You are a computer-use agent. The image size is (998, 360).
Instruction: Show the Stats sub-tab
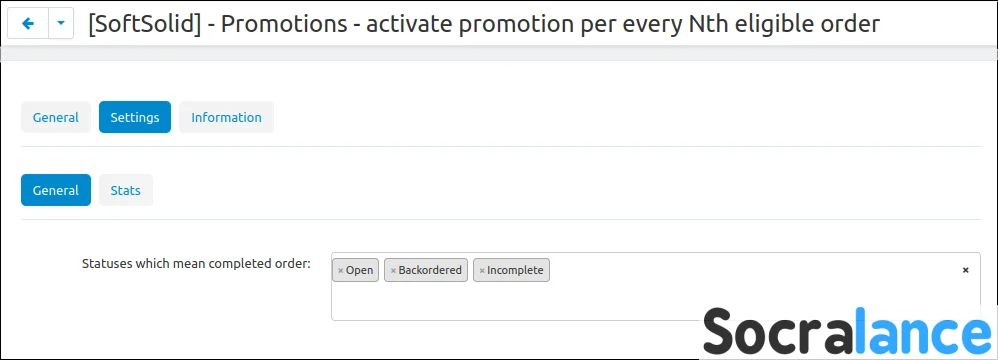[126, 190]
